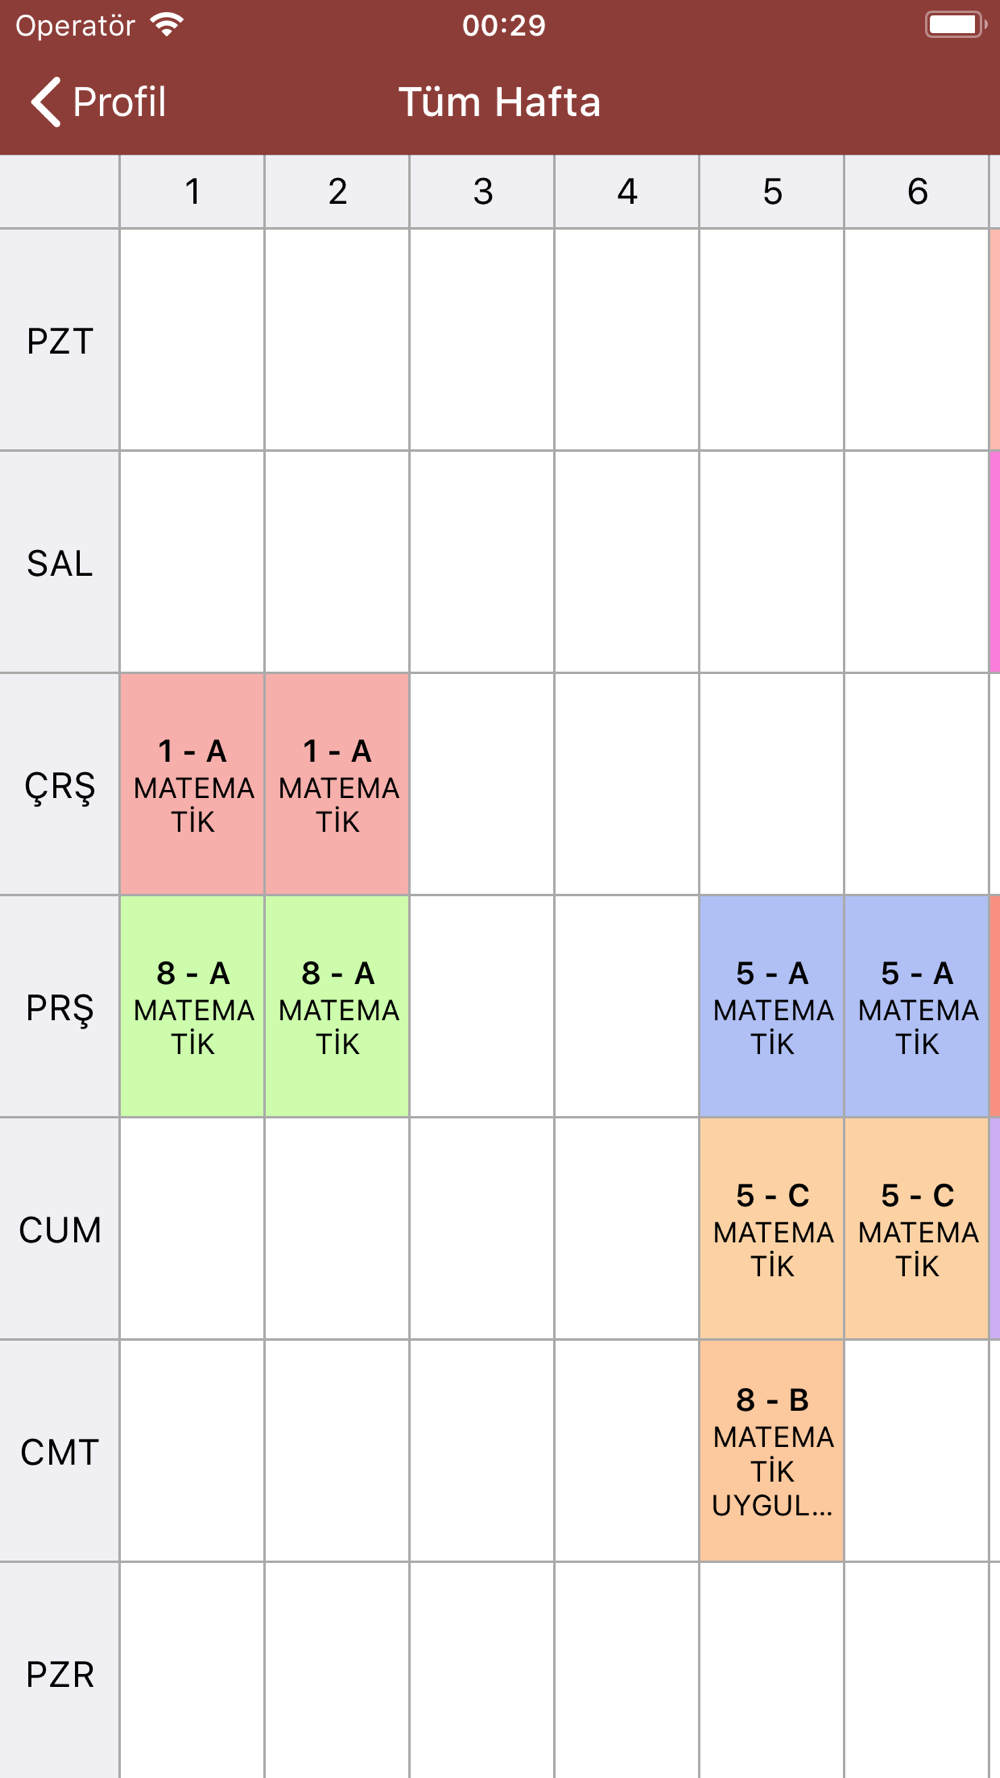Tap the battery indicator icon
Image resolution: width=1000 pixels, height=1778 pixels.
956,25
